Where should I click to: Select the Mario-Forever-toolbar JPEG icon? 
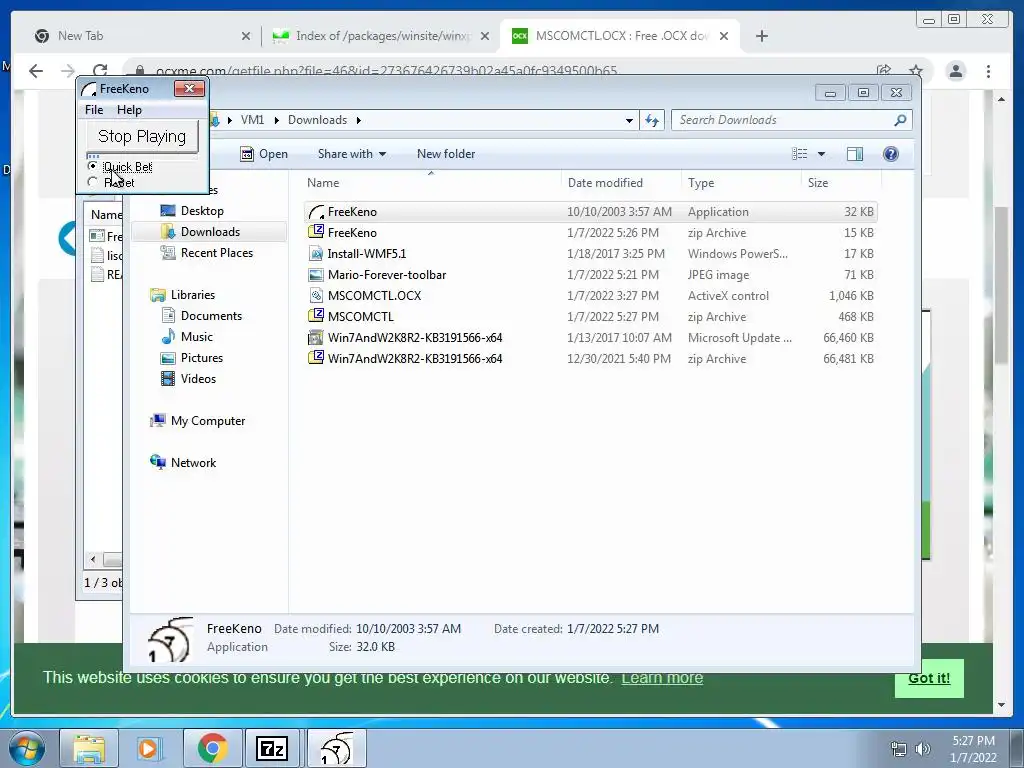click(316, 275)
